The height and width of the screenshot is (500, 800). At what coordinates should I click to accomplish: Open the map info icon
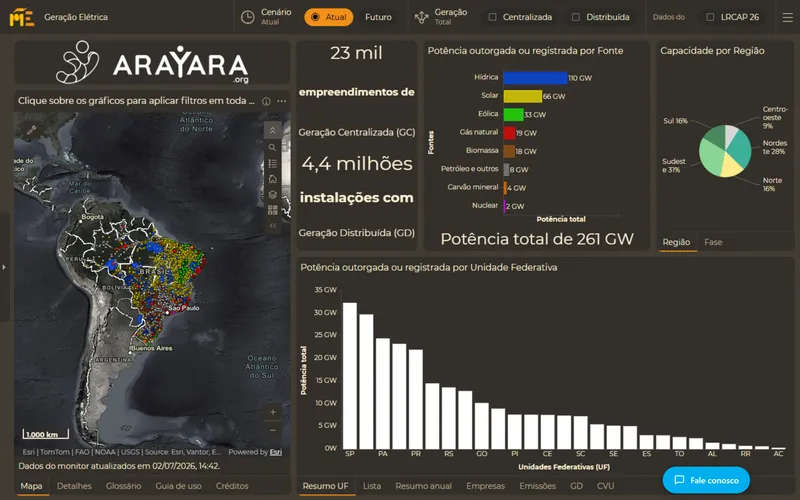[x=266, y=101]
